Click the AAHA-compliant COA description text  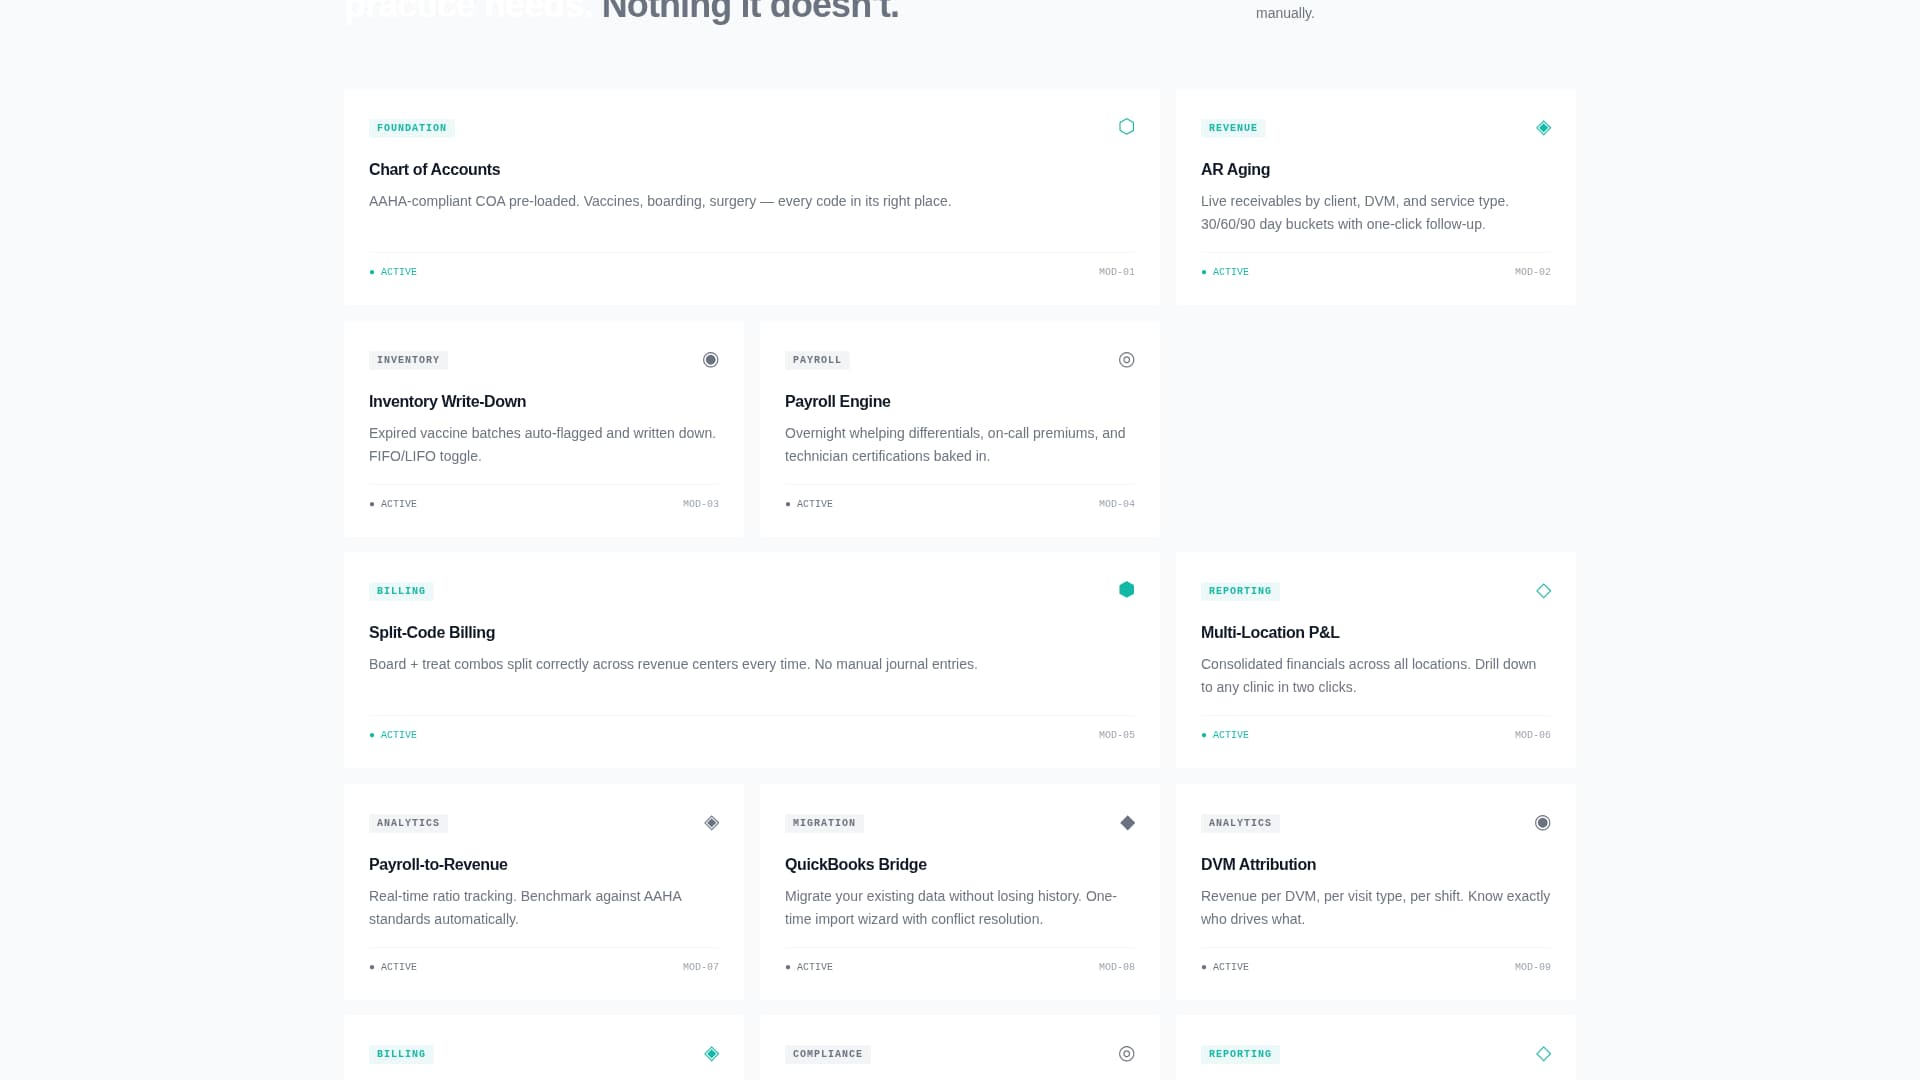[660, 201]
